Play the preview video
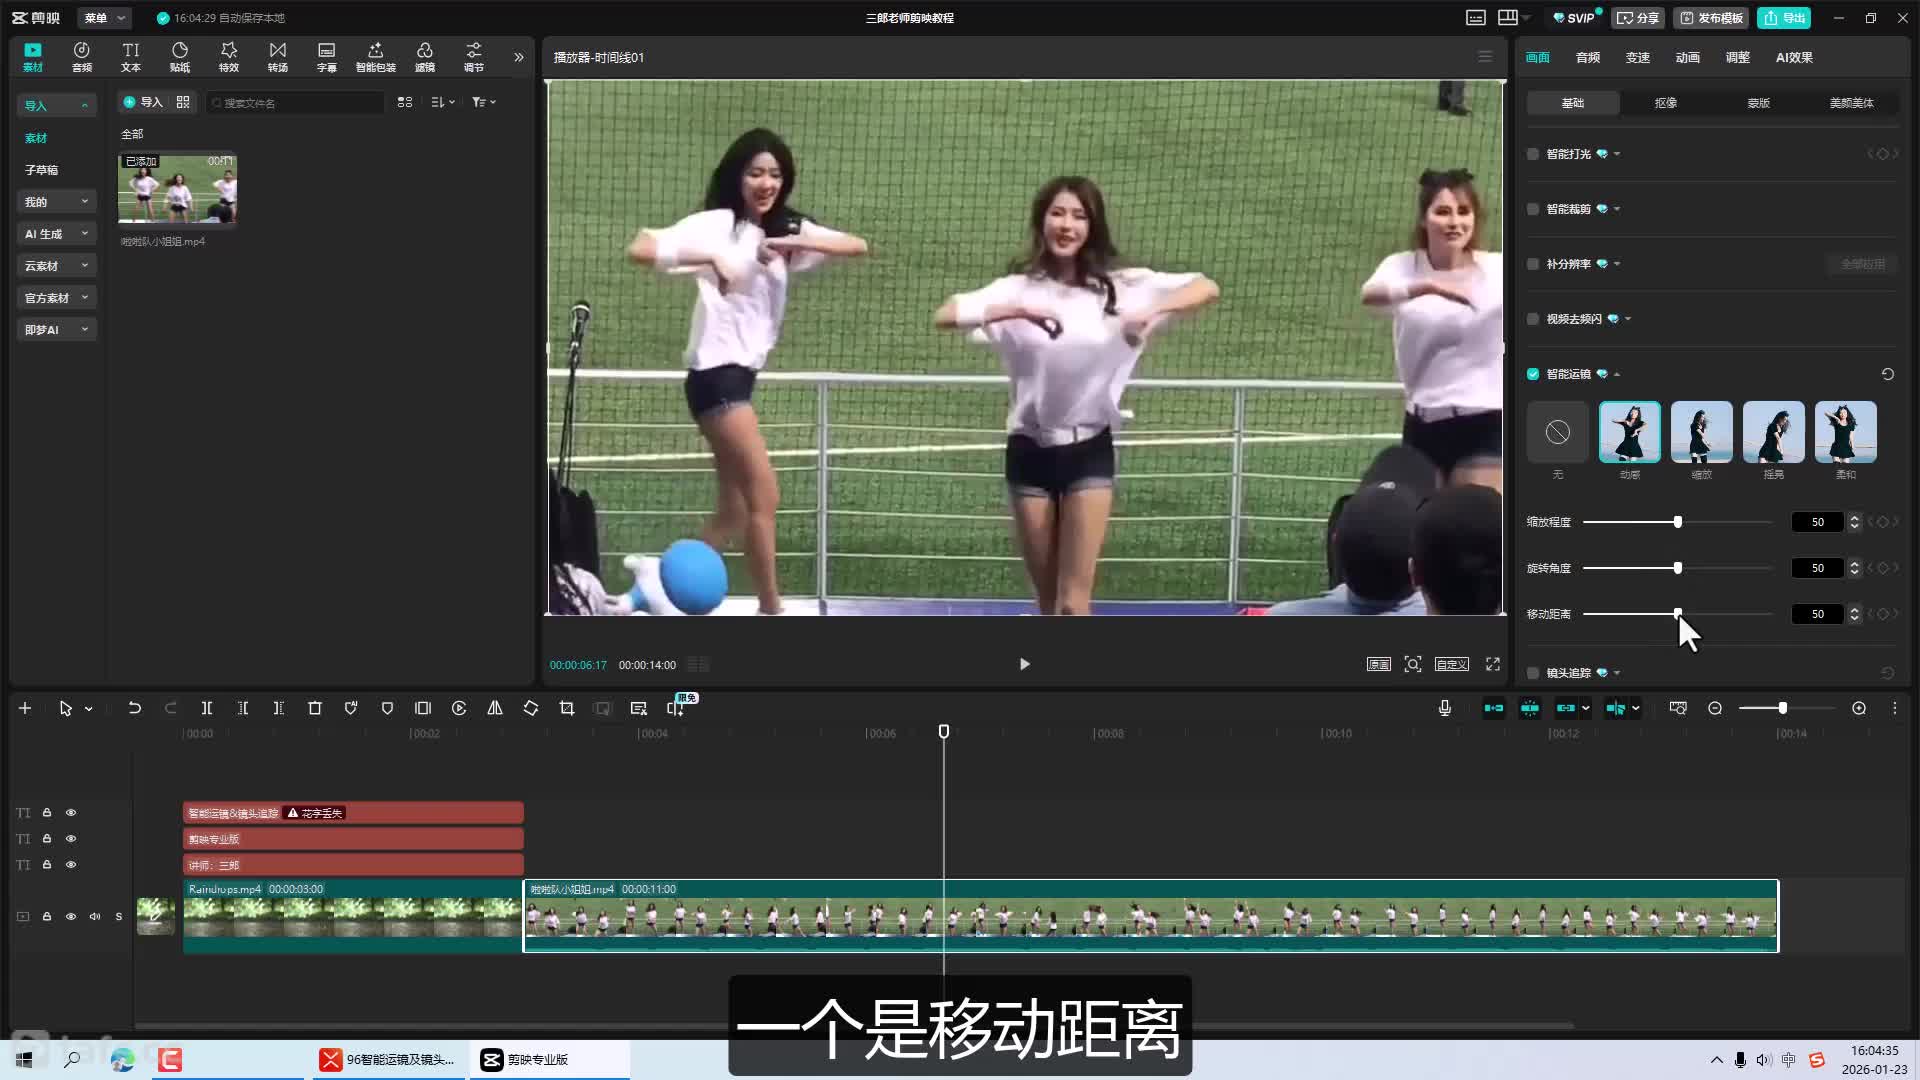This screenshot has width=1920, height=1080. 1024,664
